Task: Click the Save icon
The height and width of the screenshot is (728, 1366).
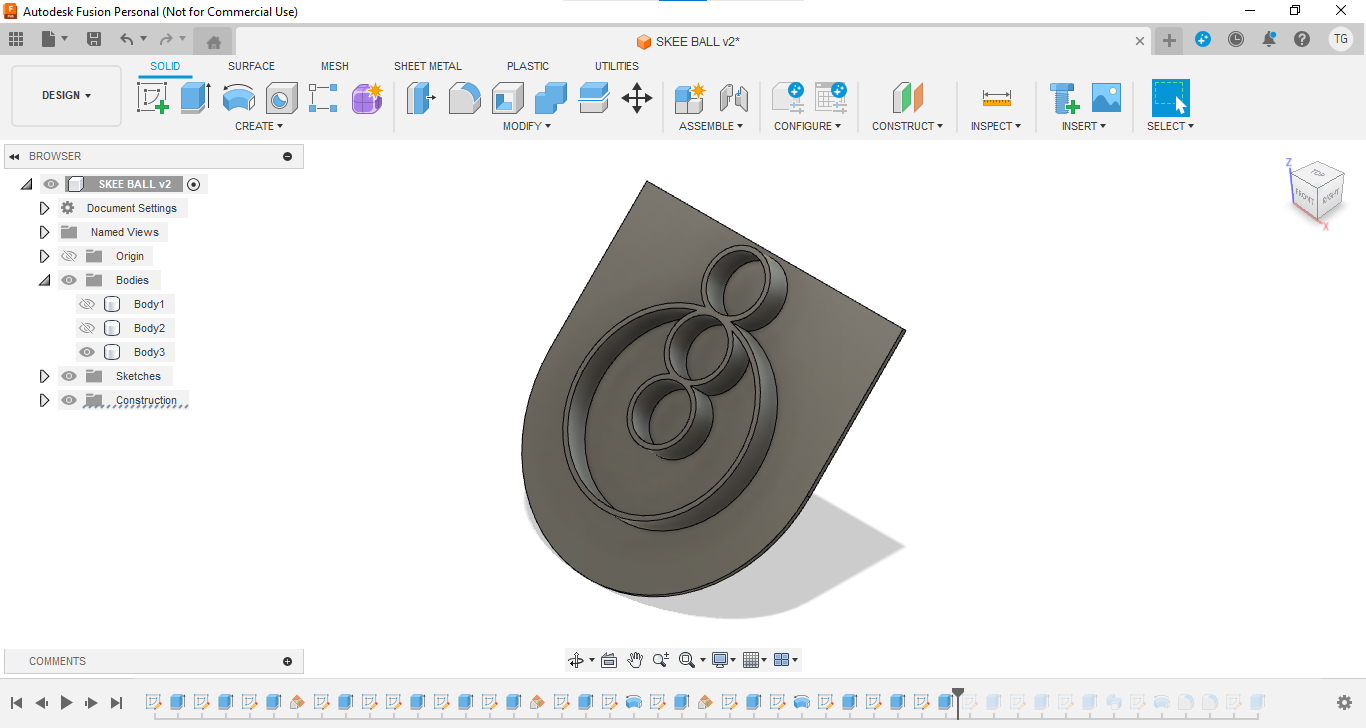Action: click(94, 39)
